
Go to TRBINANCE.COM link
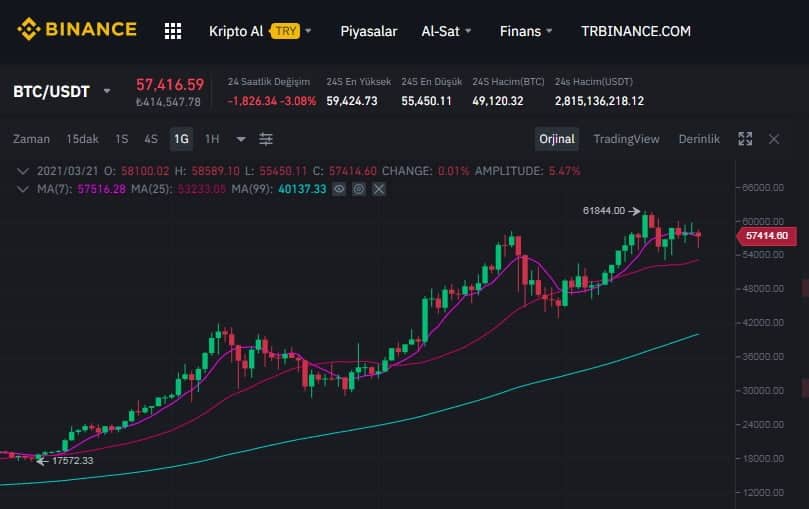(x=635, y=31)
